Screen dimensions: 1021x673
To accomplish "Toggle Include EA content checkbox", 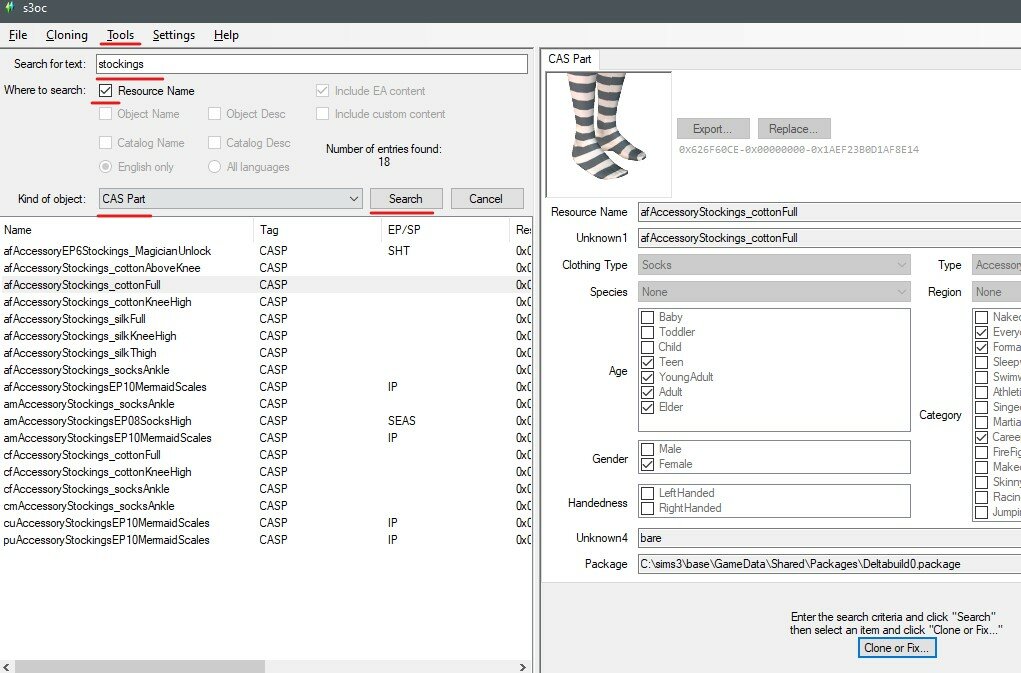I will click(x=322, y=90).
